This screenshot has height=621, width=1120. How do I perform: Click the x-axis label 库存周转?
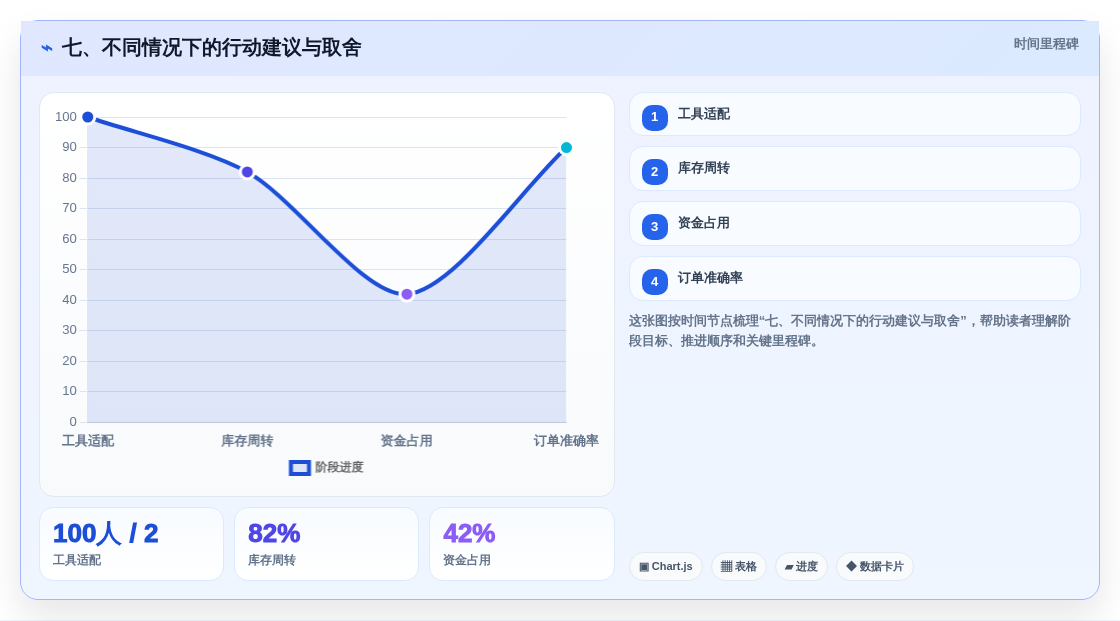[x=247, y=441]
